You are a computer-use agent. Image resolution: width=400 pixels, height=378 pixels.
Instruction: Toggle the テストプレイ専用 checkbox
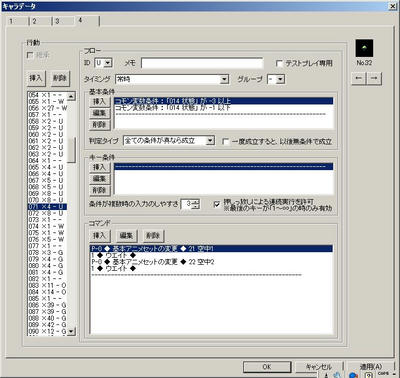click(279, 63)
